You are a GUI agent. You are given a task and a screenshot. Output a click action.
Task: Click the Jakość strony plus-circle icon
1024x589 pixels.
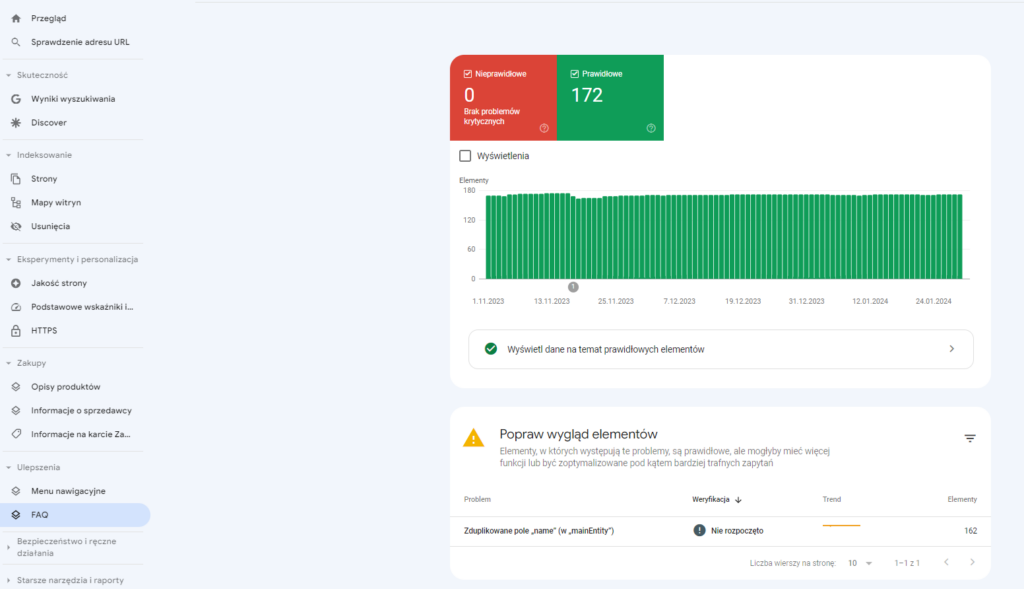pos(16,283)
